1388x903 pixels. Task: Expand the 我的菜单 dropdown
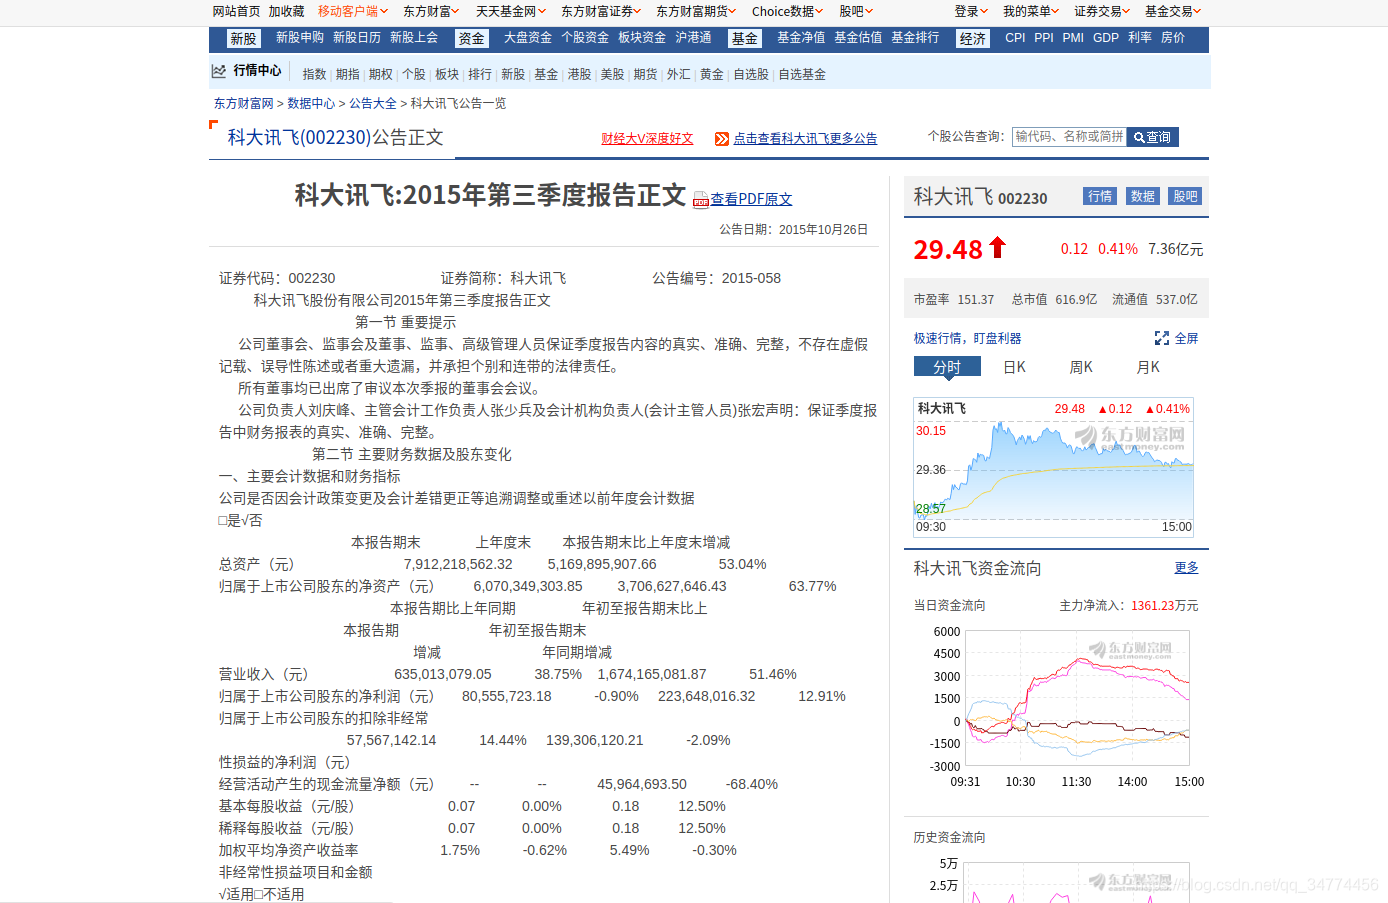tap(1031, 11)
